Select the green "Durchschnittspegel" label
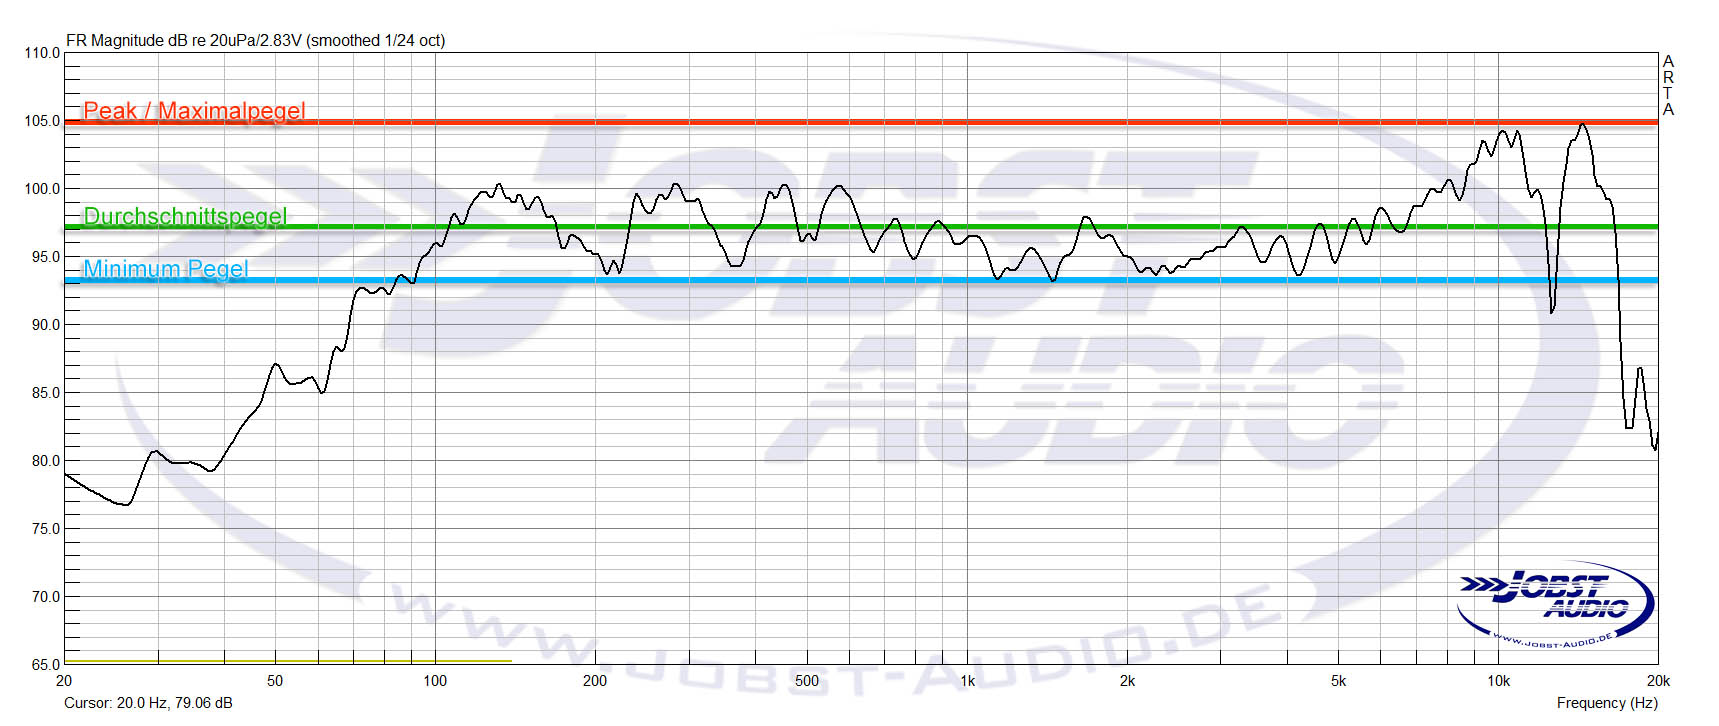 [185, 216]
